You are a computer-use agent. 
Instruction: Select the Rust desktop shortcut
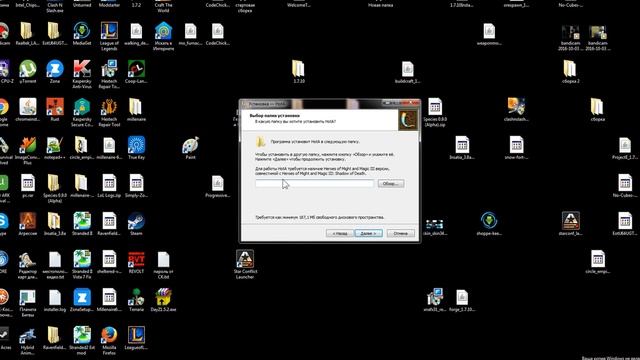tap(55, 110)
